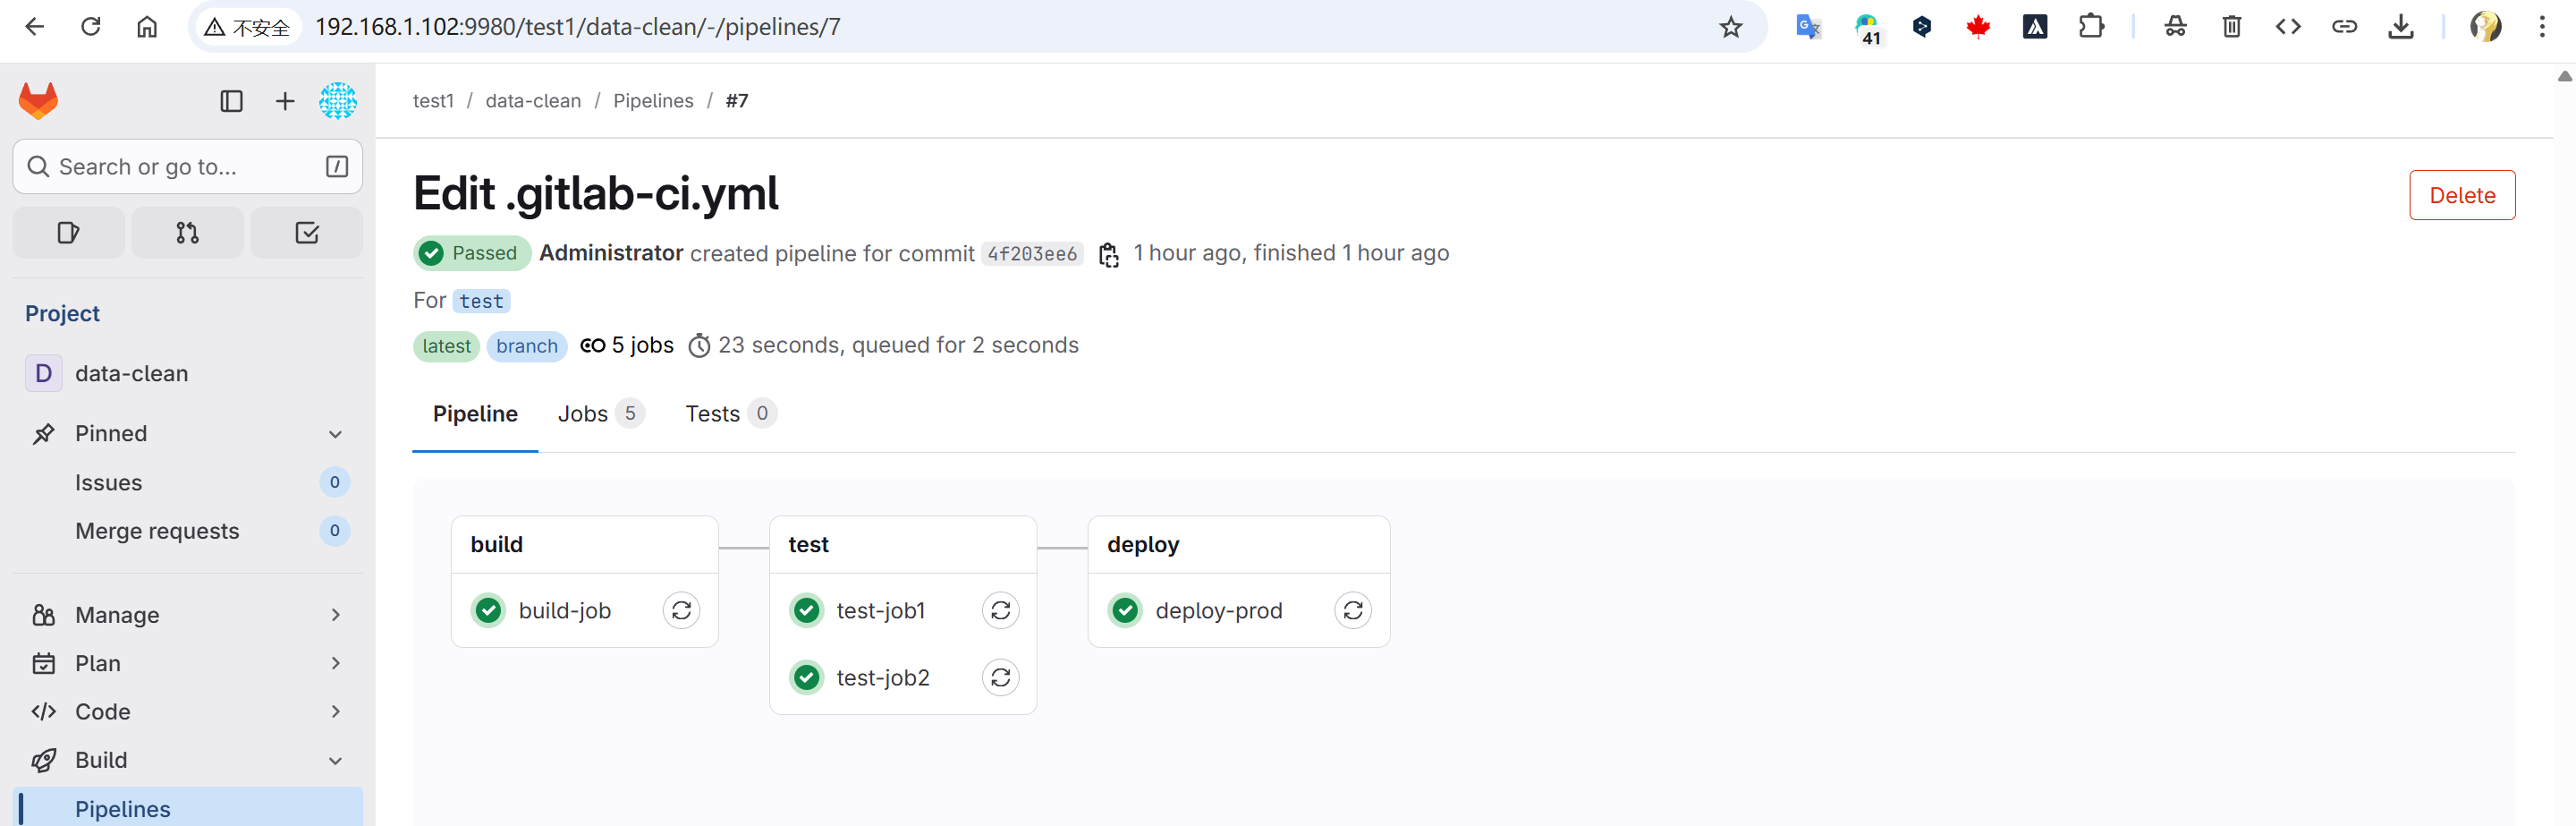Screen dimensions: 2576x826
Task: Retry the test-job1 job
Action: [1000, 610]
